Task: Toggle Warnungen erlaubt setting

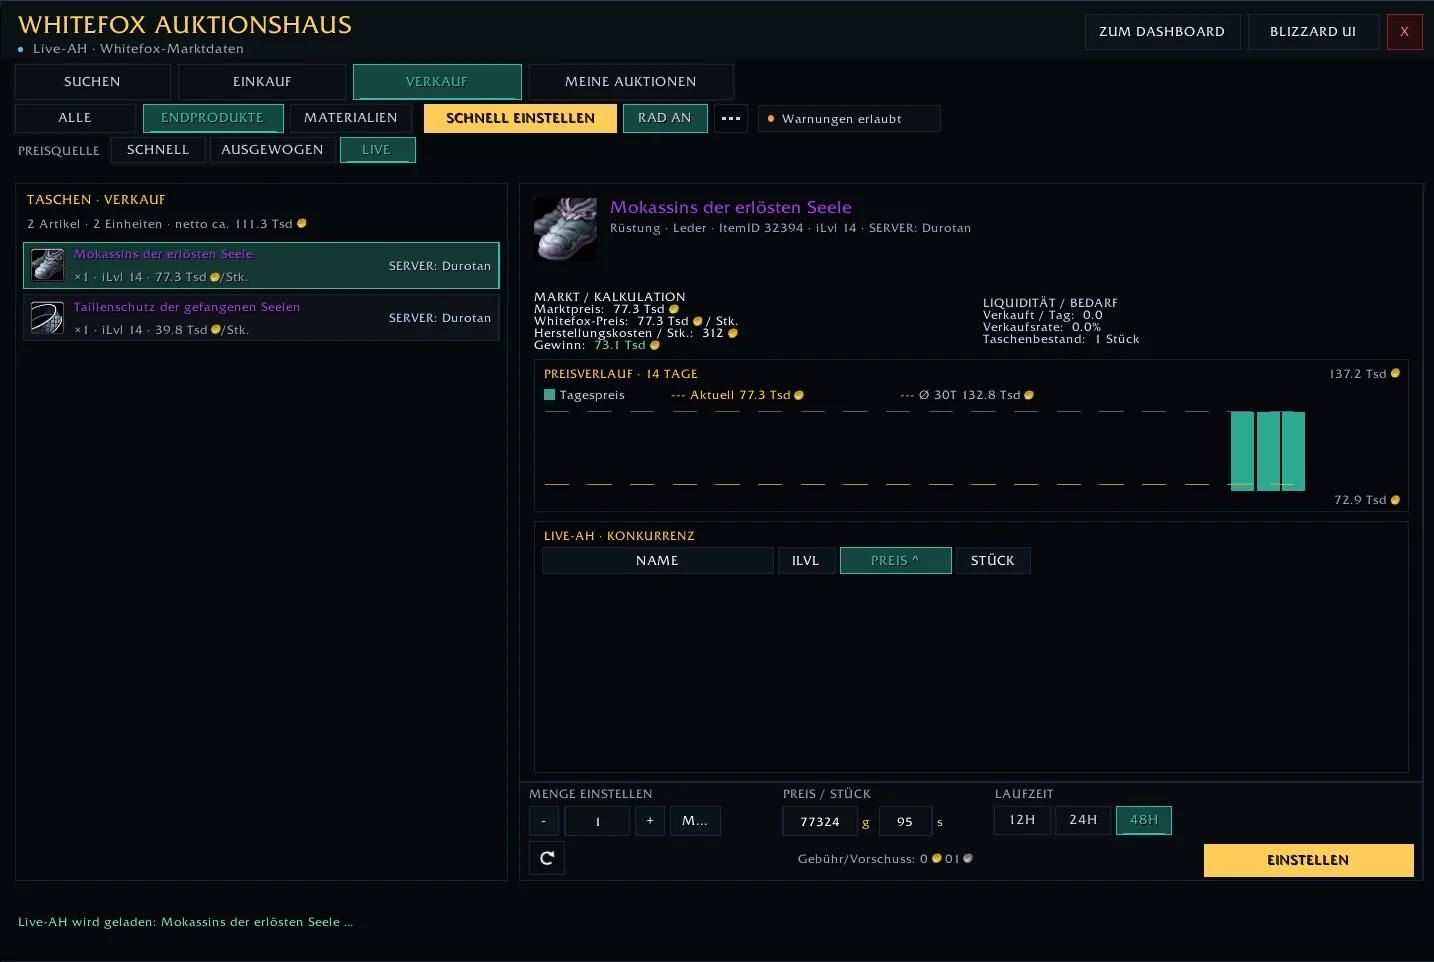Action: click(849, 119)
